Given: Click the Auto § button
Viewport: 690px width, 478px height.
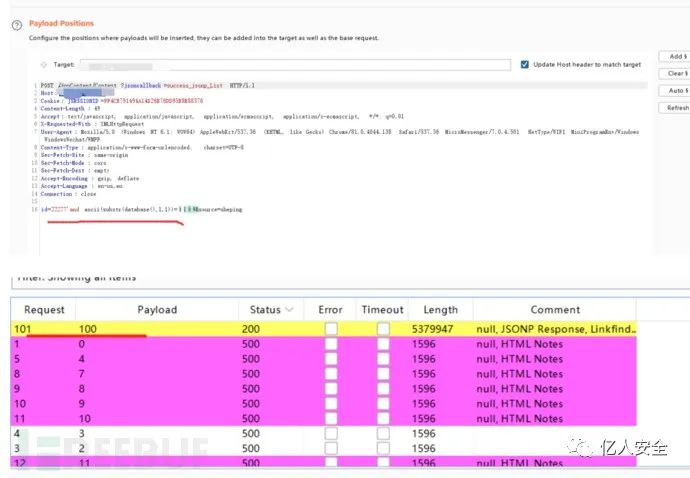Looking at the screenshot, I should 676,91.
